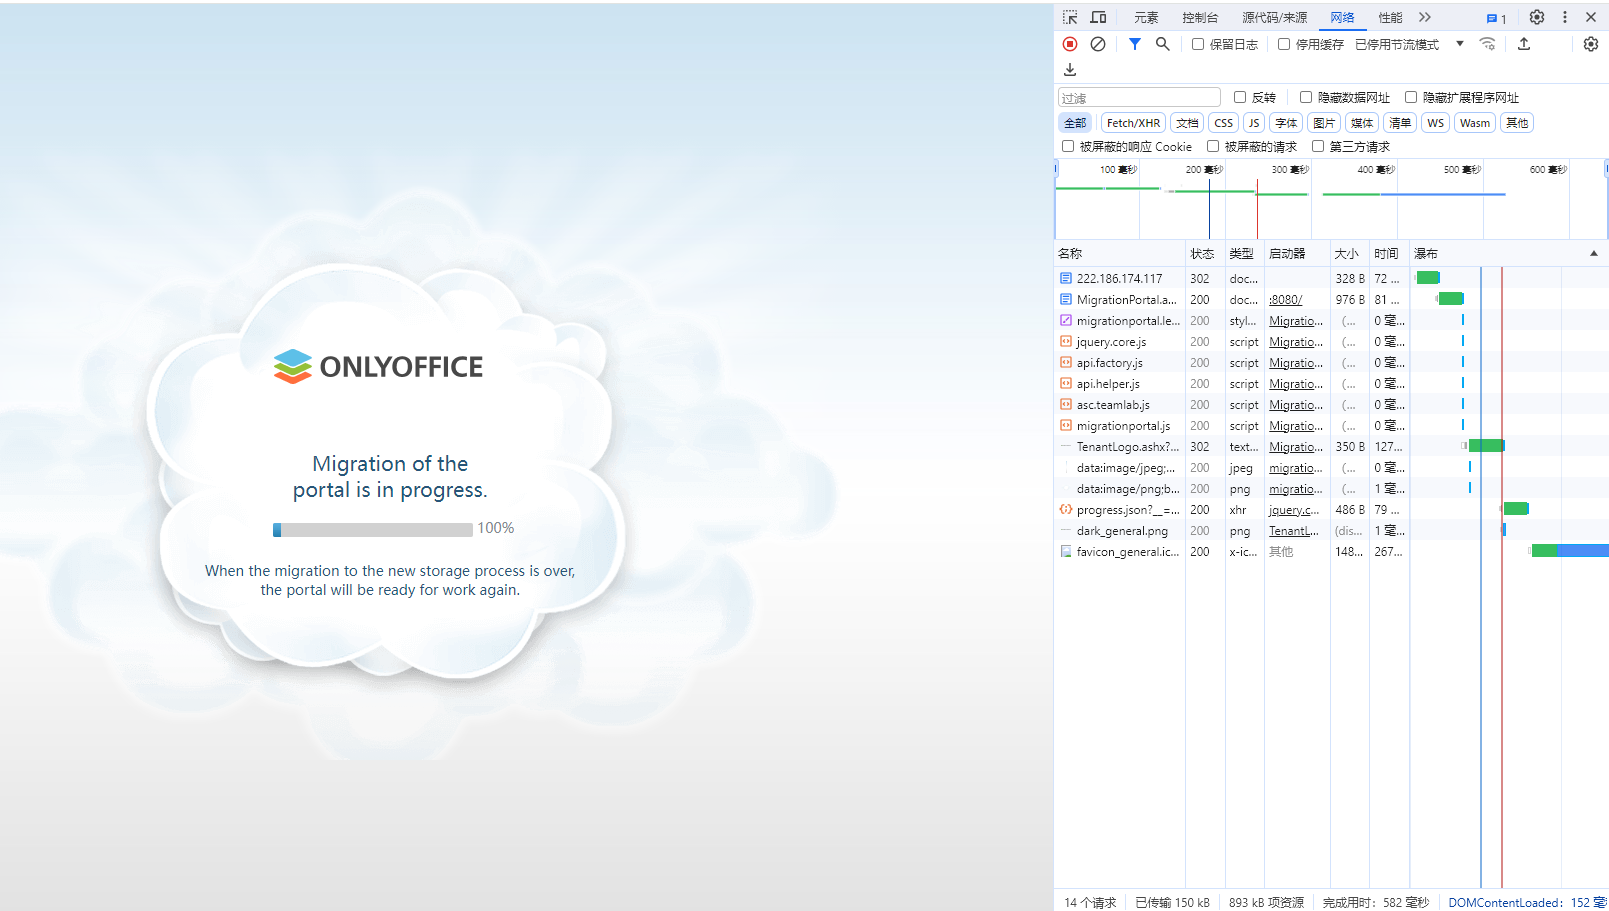Sort by the size column header
1609x911 pixels.
pos(1349,253)
